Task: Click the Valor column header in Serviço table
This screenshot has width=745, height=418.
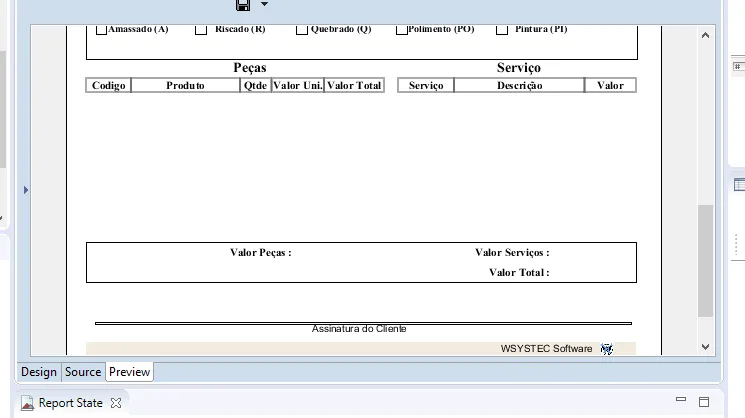Action: pos(611,86)
